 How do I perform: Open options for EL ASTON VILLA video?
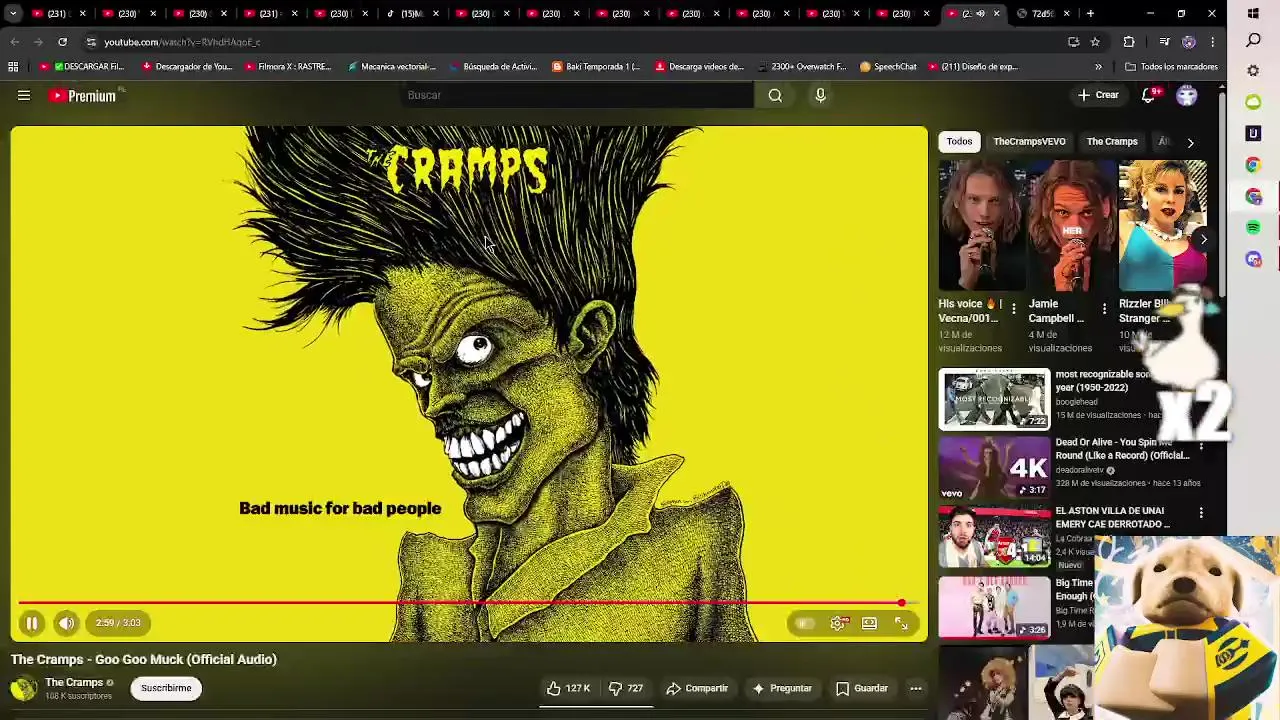click(1201, 513)
